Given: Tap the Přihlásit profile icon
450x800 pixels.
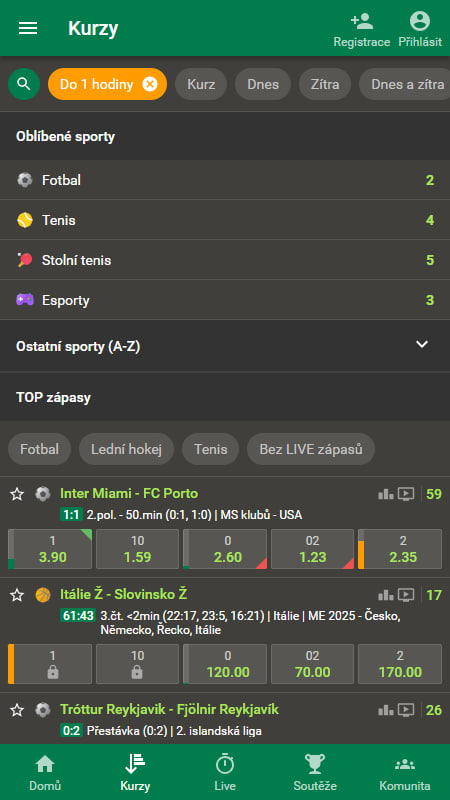Looking at the screenshot, I should coord(420,21).
